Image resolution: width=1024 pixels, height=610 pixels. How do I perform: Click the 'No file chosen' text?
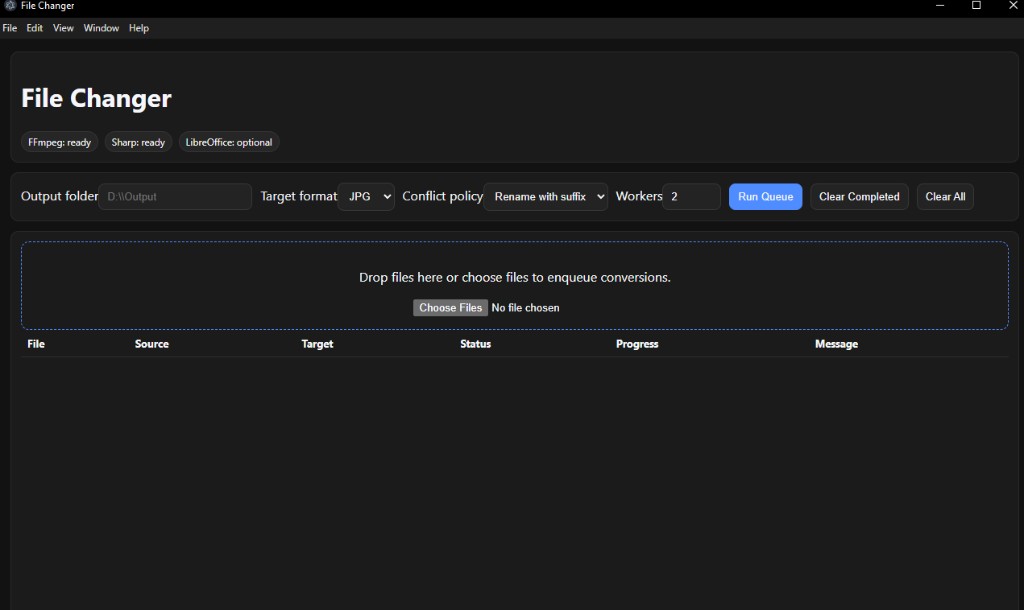(526, 308)
